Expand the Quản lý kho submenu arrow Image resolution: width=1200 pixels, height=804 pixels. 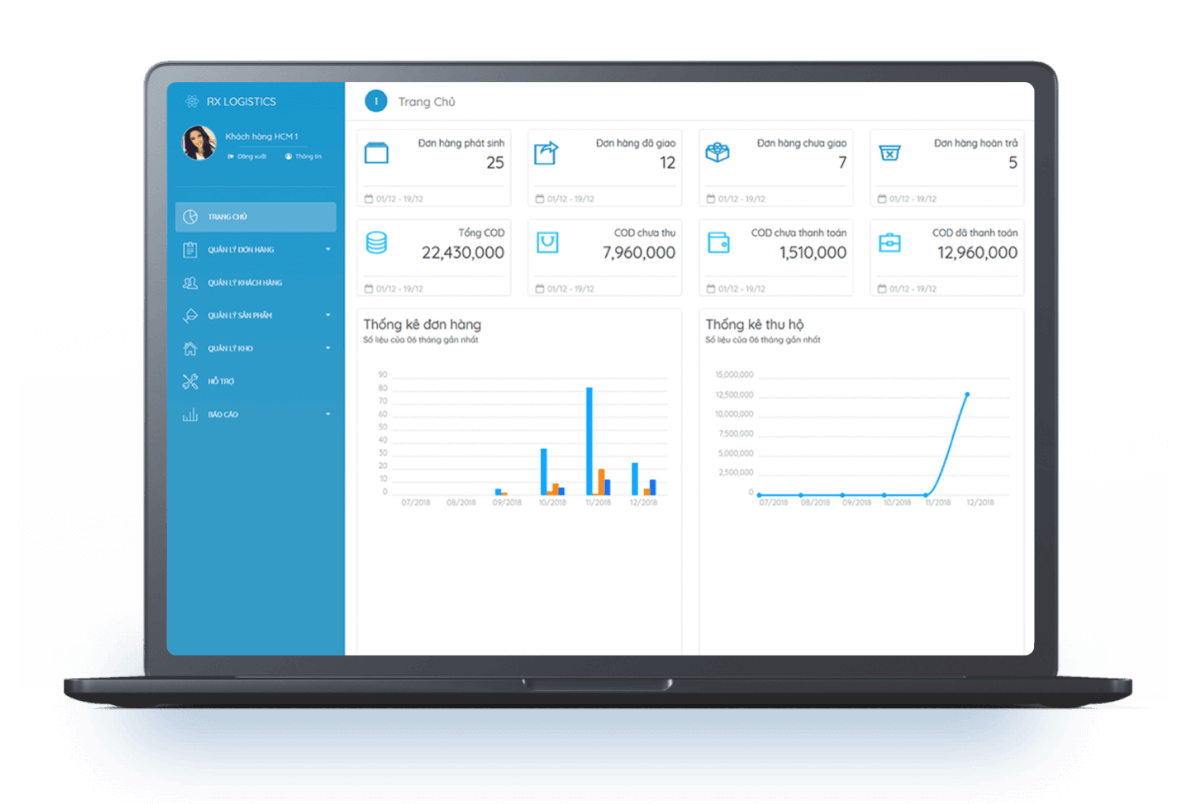click(x=328, y=349)
